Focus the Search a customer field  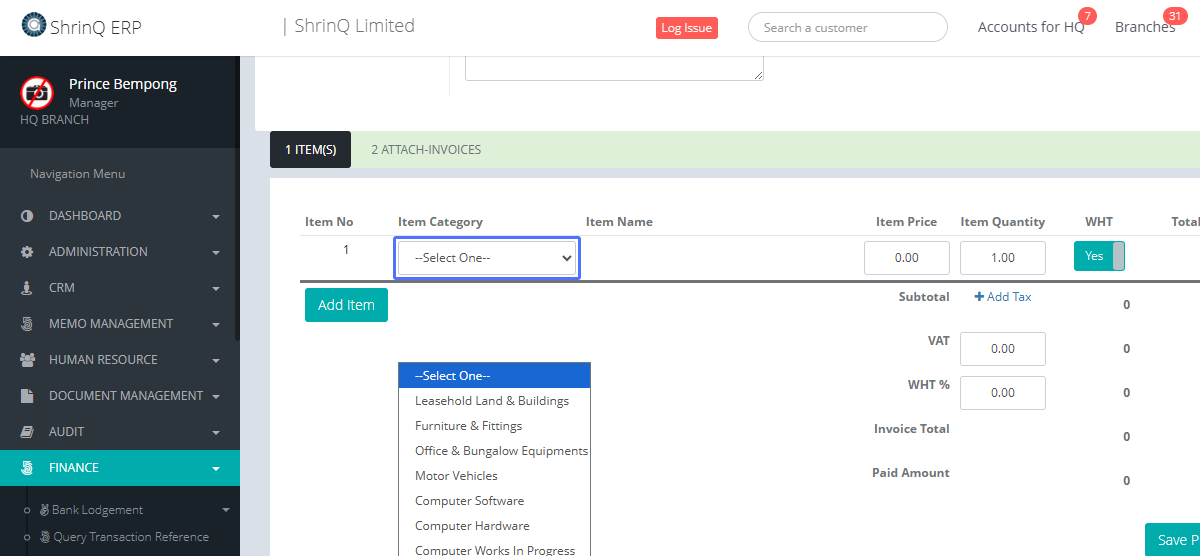point(847,28)
